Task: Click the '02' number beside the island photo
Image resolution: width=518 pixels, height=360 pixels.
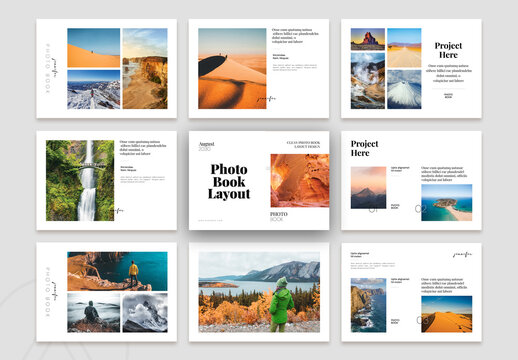Action: click(421, 209)
